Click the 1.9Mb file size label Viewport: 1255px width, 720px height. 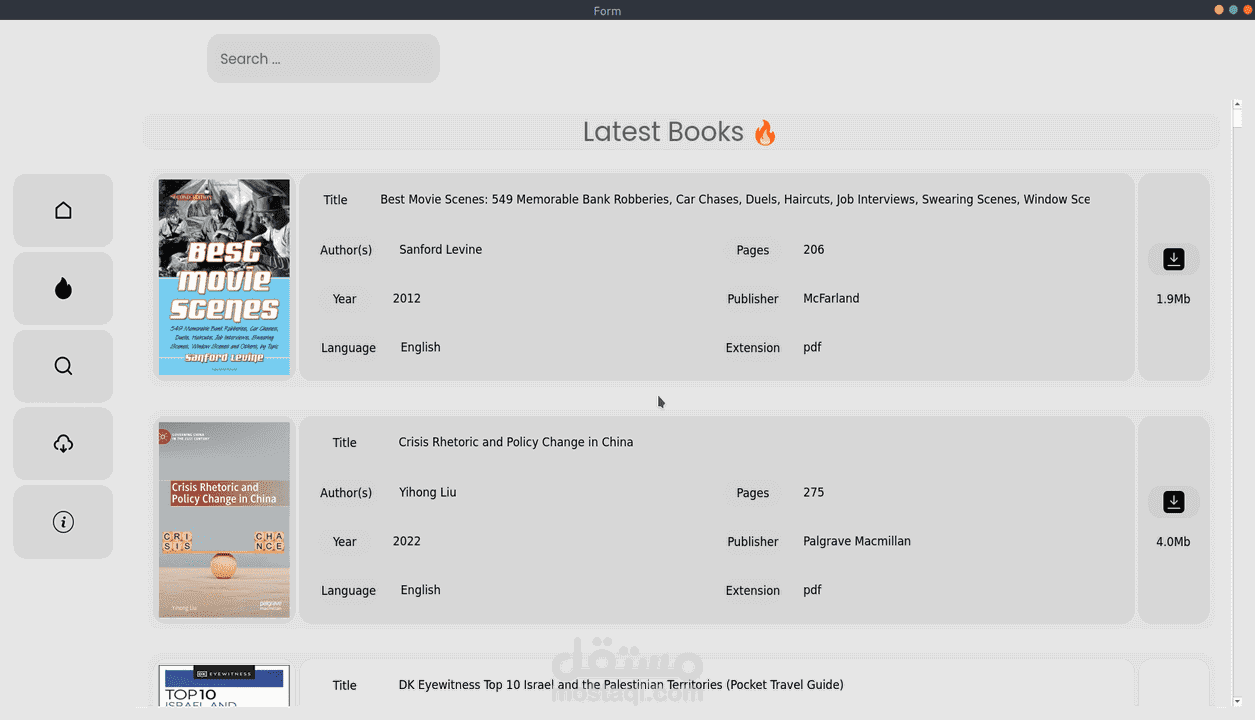pos(1173,299)
